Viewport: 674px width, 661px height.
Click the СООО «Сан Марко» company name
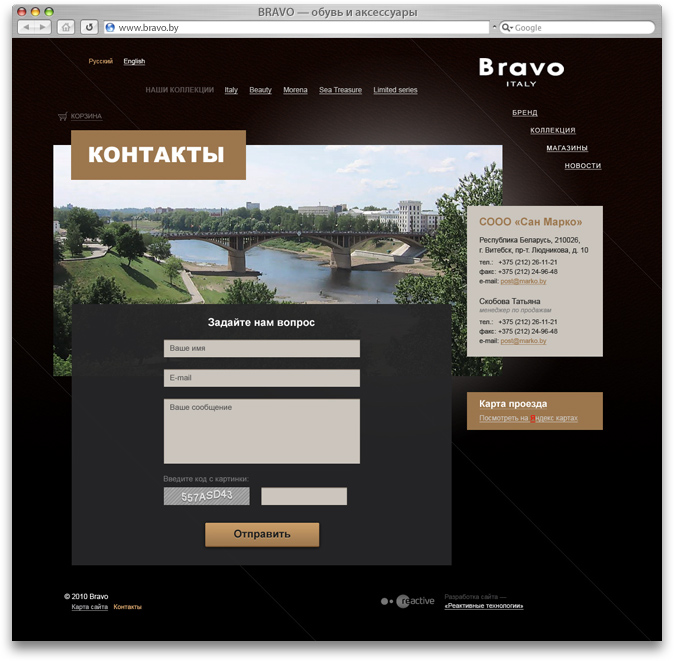(x=530, y=222)
